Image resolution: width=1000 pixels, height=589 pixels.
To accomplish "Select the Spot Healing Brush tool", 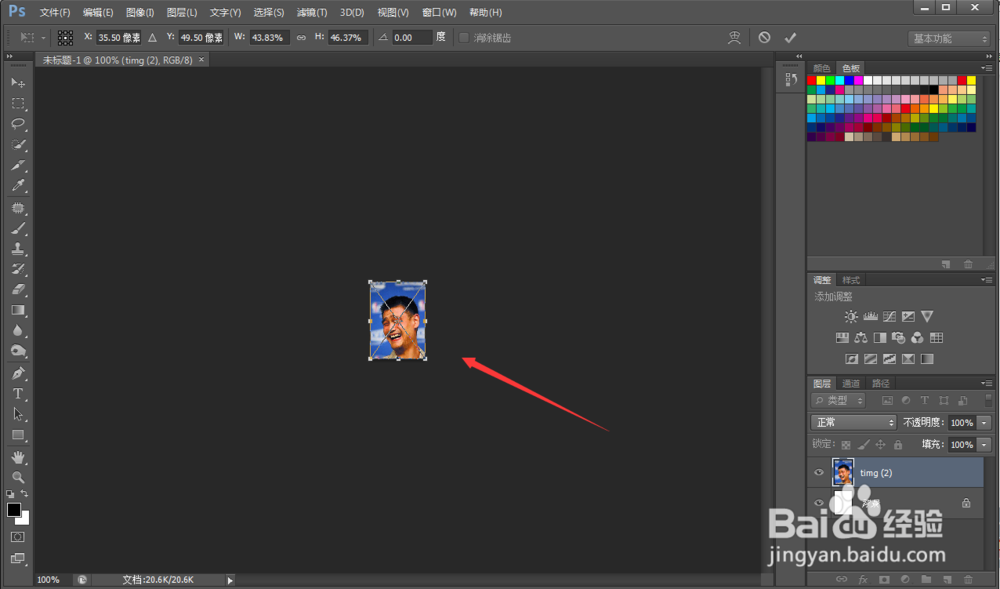I will pos(18,208).
